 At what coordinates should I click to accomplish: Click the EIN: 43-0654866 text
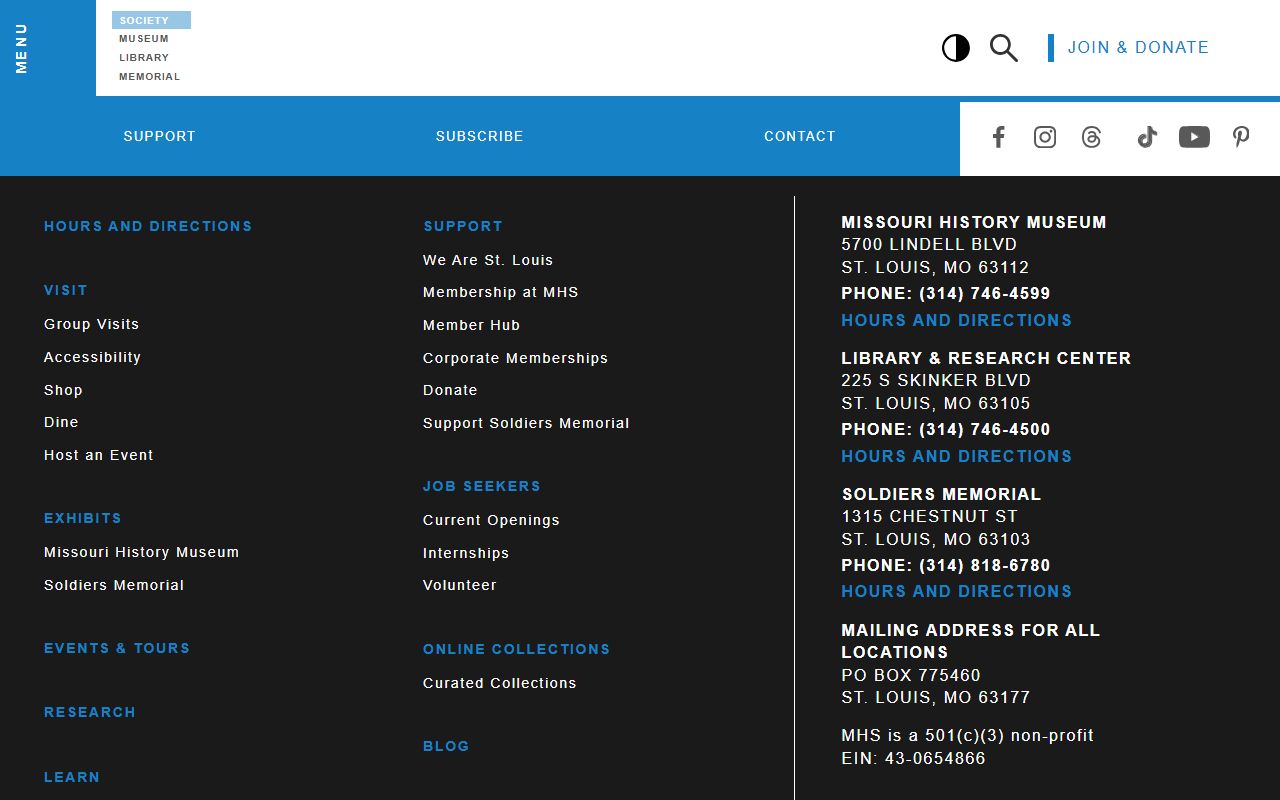[x=913, y=759]
